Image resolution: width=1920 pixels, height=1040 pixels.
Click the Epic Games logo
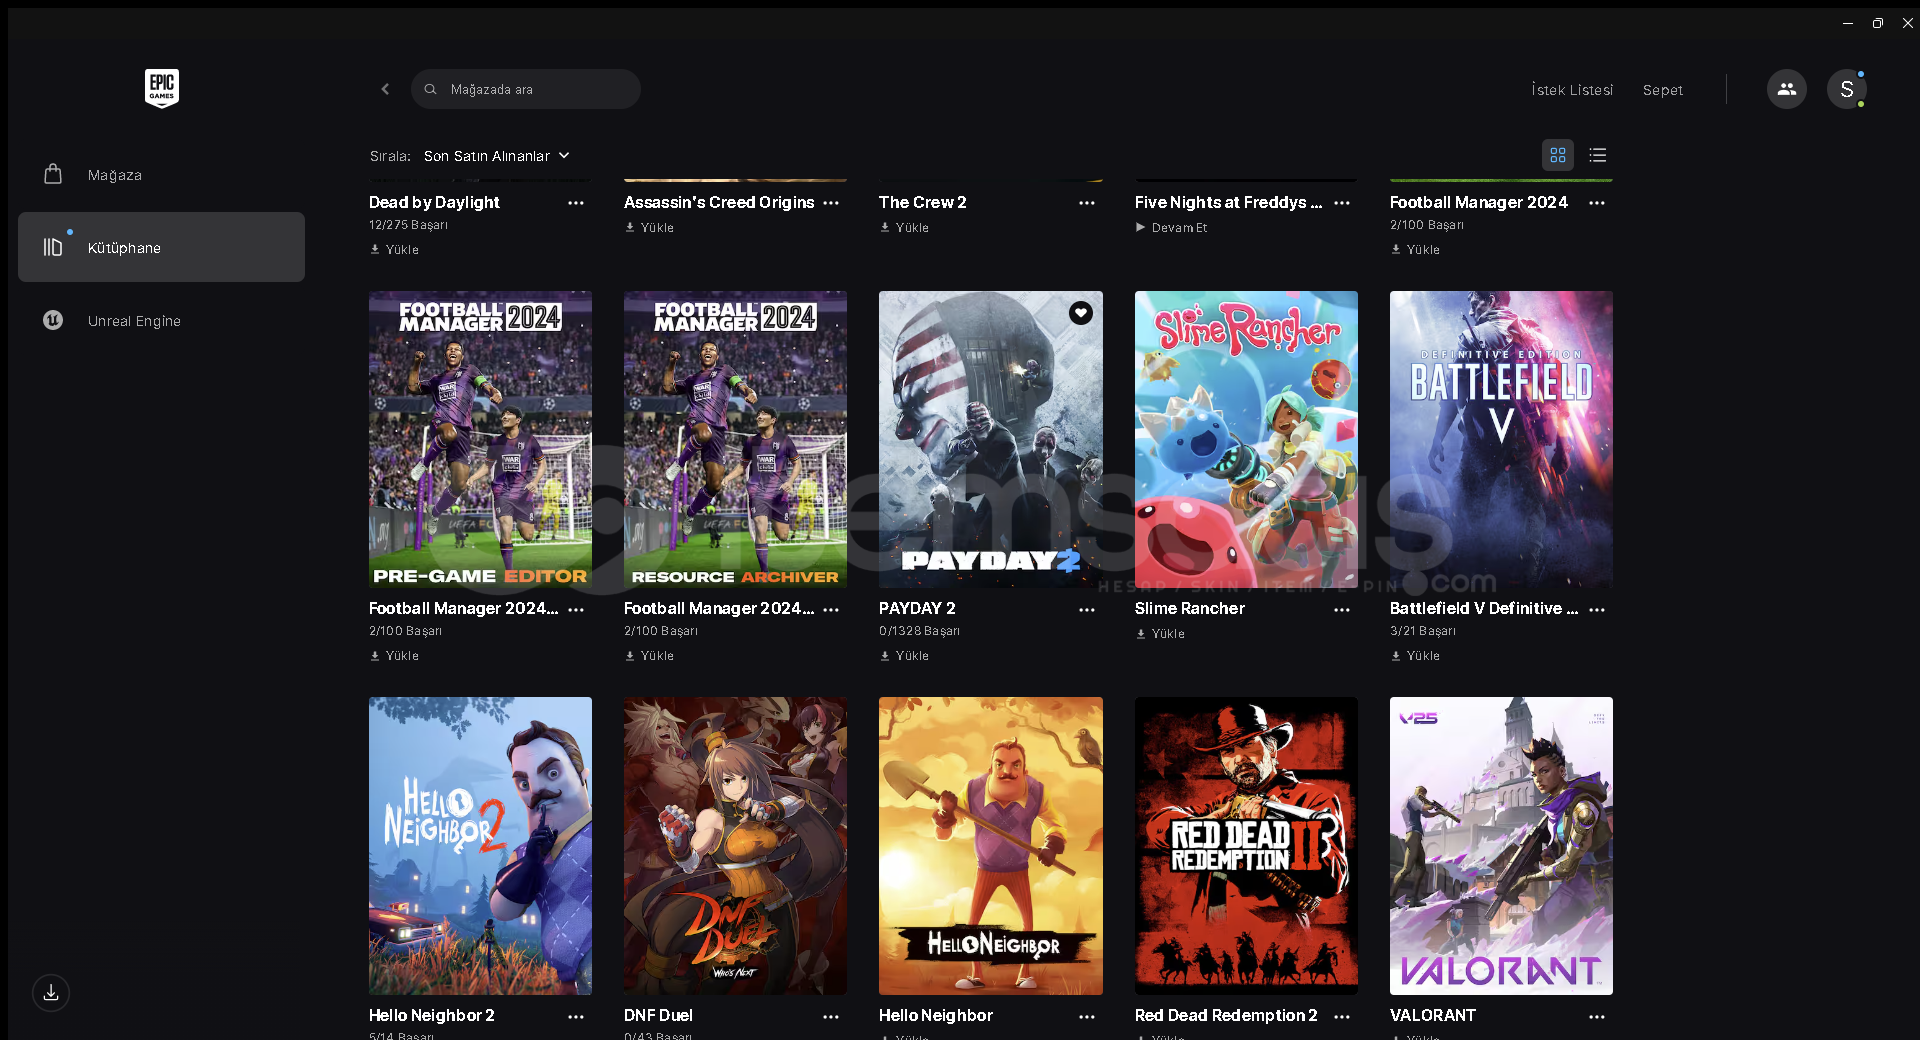coord(161,88)
